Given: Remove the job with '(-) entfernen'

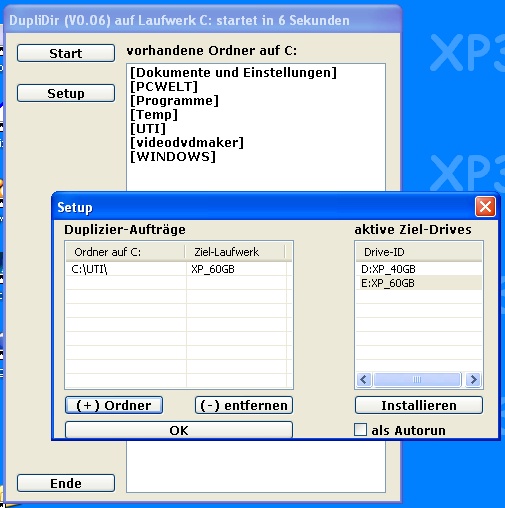Looking at the screenshot, I should 244,405.
